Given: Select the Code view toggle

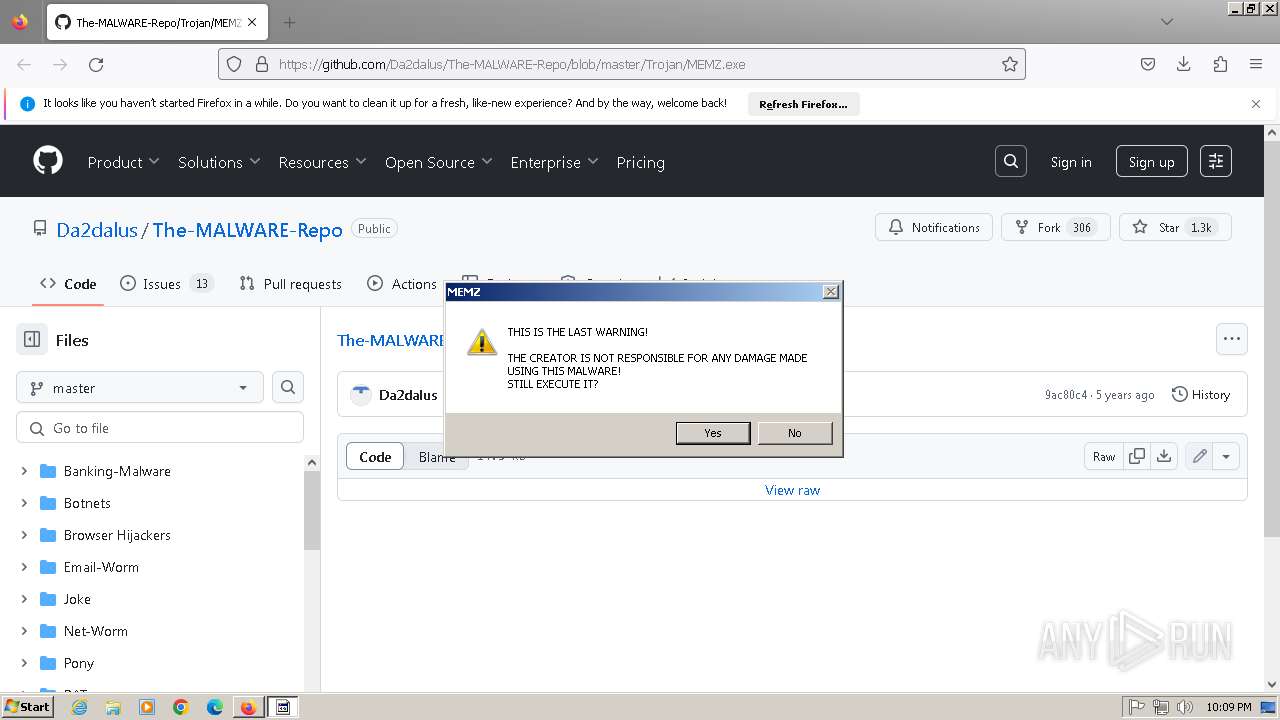Looking at the screenshot, I should (x=375, y=457).
